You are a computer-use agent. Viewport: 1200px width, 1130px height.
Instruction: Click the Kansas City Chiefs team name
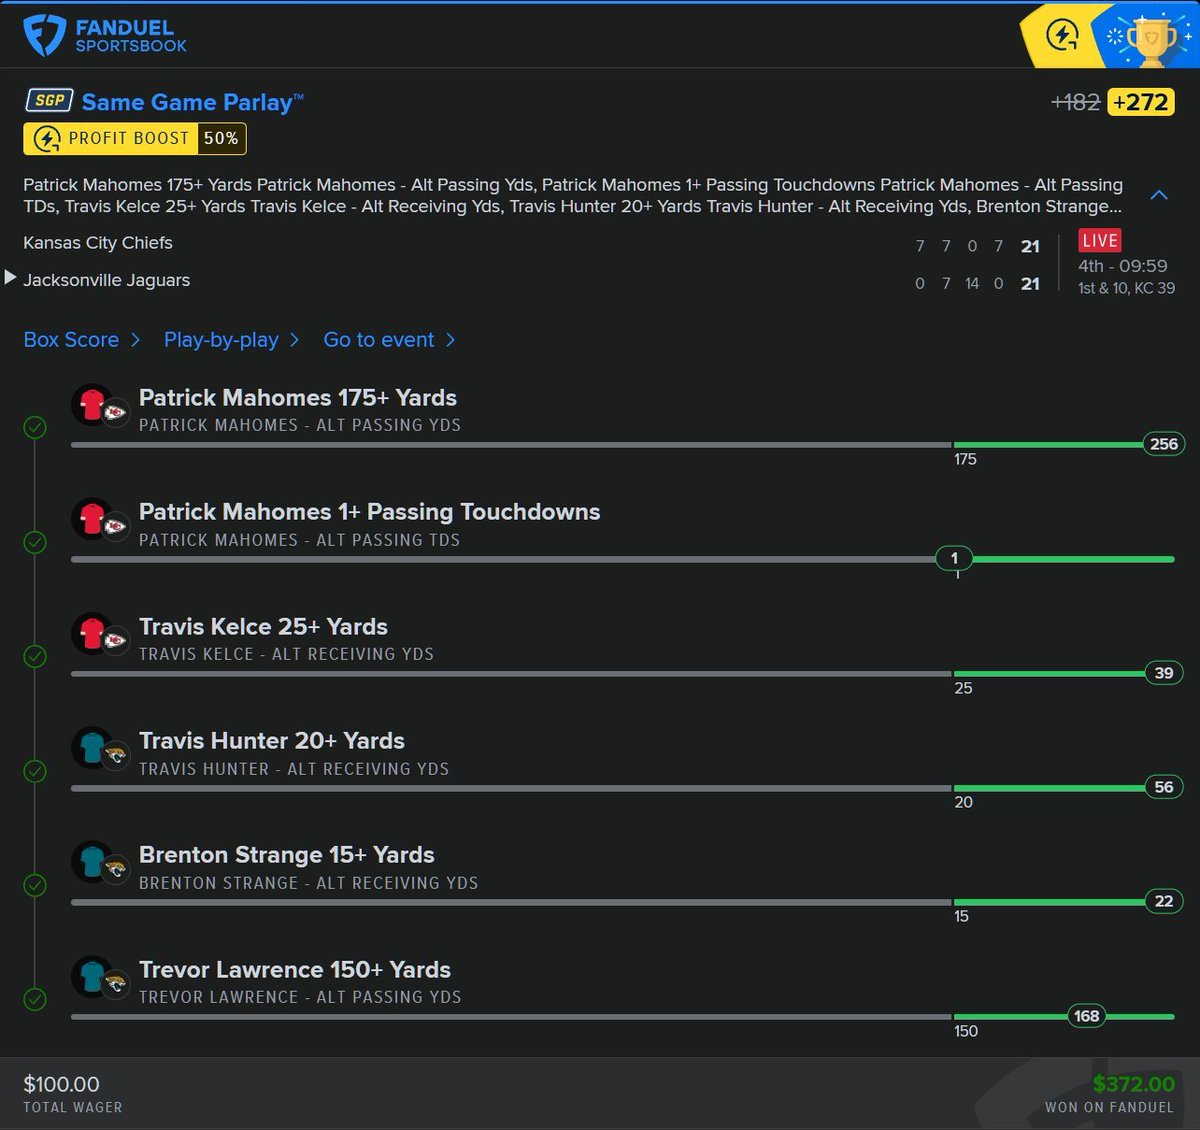pyautogui.click(x=98, y=243)
